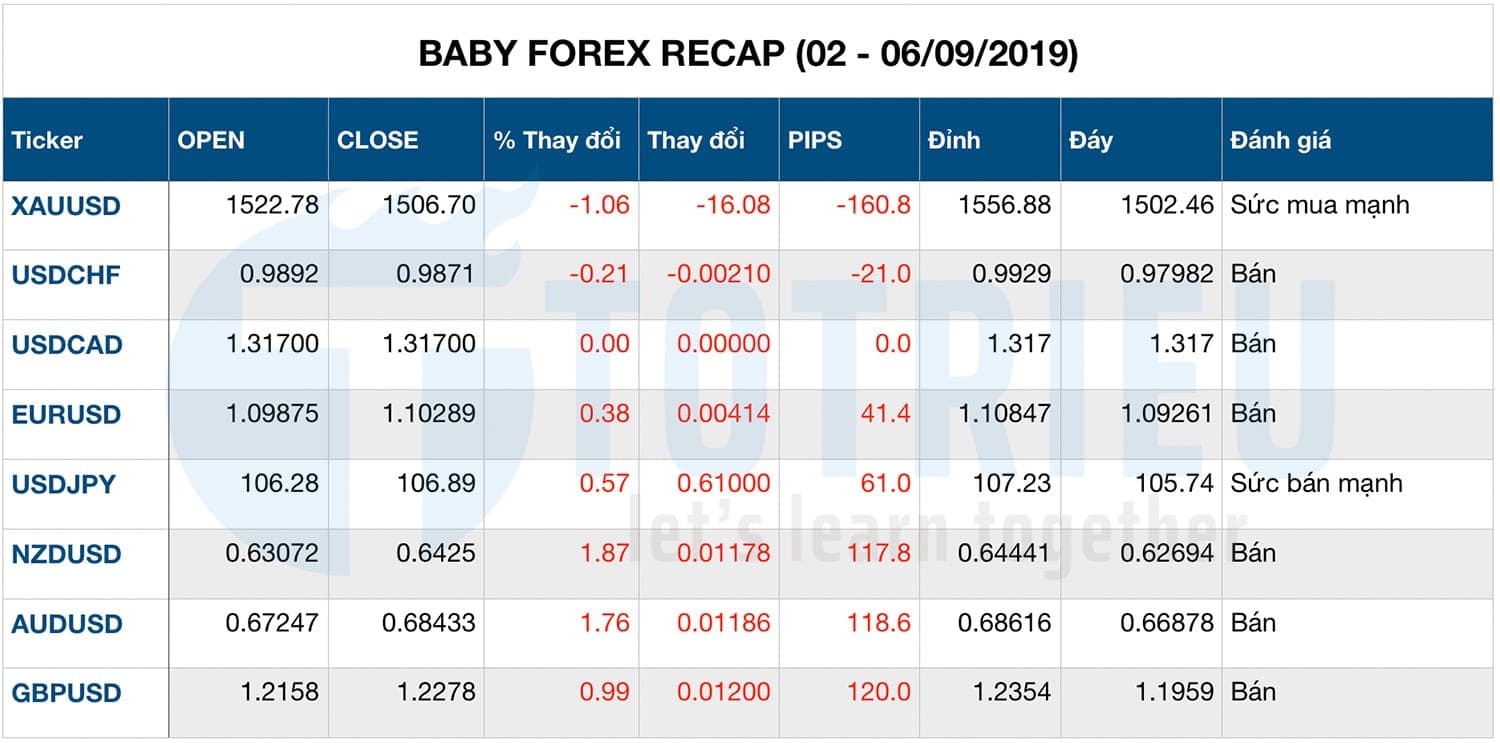Click the -160.8 PIPS value for XAUUSD
This screenshot has height=743, width=1500.
click(x=872, y=205)
